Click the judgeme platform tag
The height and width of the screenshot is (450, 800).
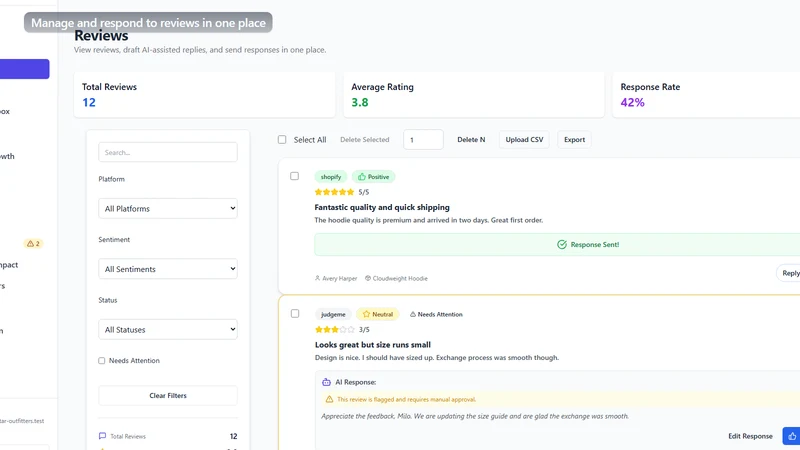(333, 314)
